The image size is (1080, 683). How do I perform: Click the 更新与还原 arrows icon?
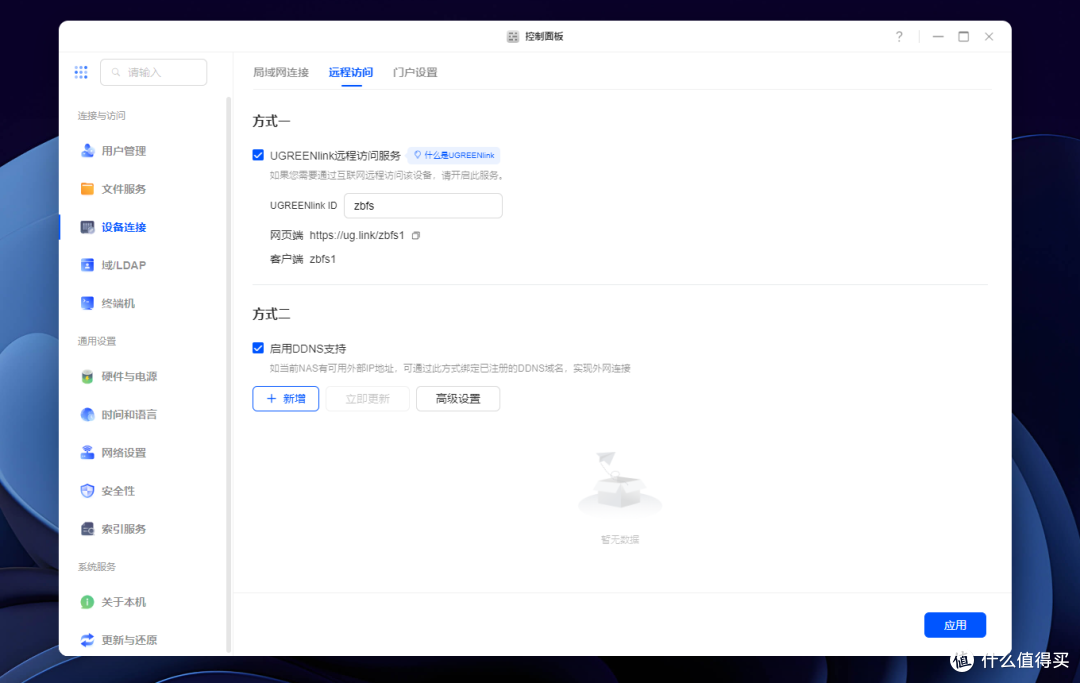click(x=87, y=640)
